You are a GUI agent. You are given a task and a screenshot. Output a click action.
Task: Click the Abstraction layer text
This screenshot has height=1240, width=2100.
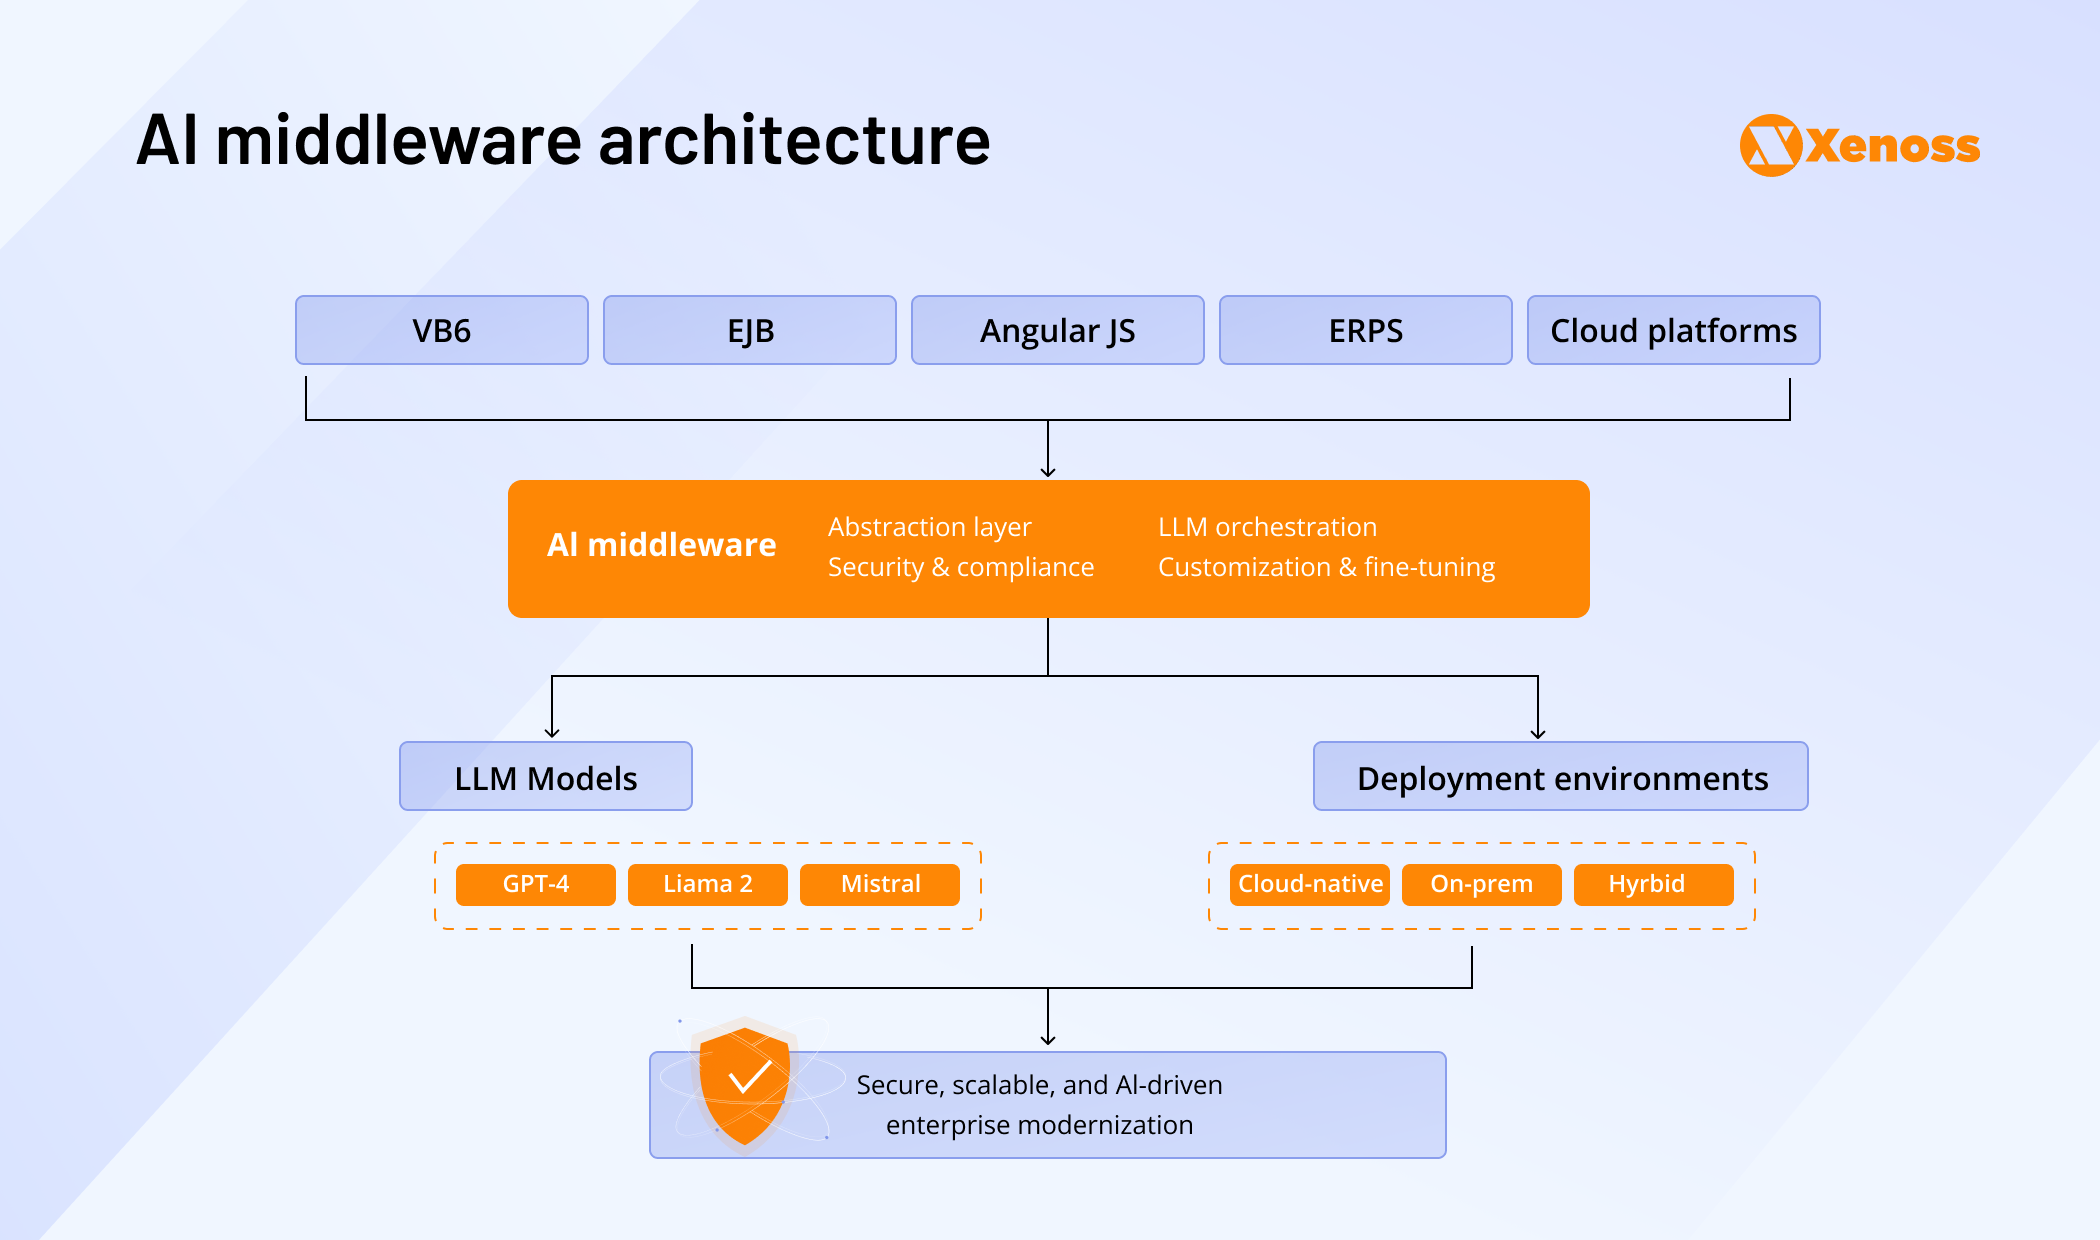[929, 527]
